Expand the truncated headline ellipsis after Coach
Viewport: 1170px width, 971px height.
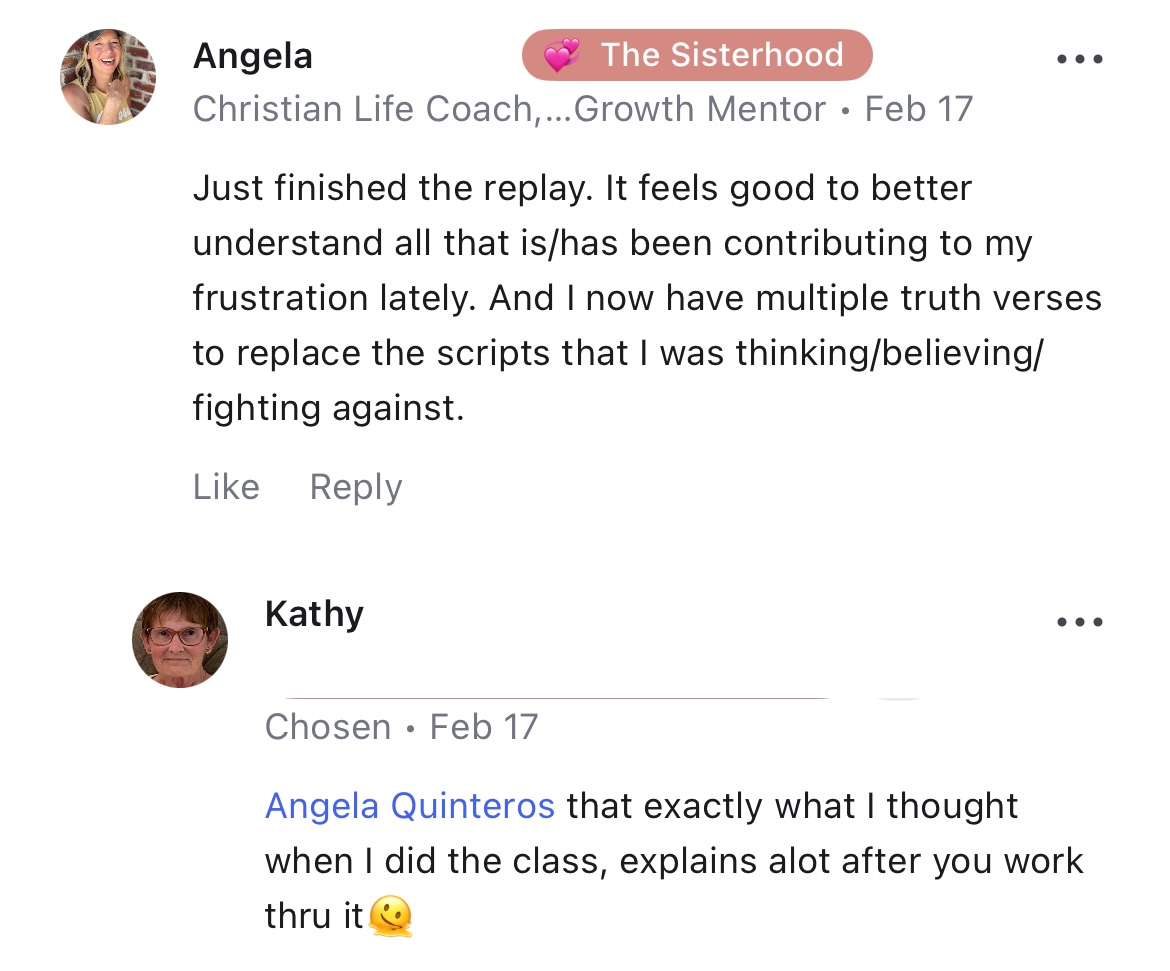pos(556,109)
